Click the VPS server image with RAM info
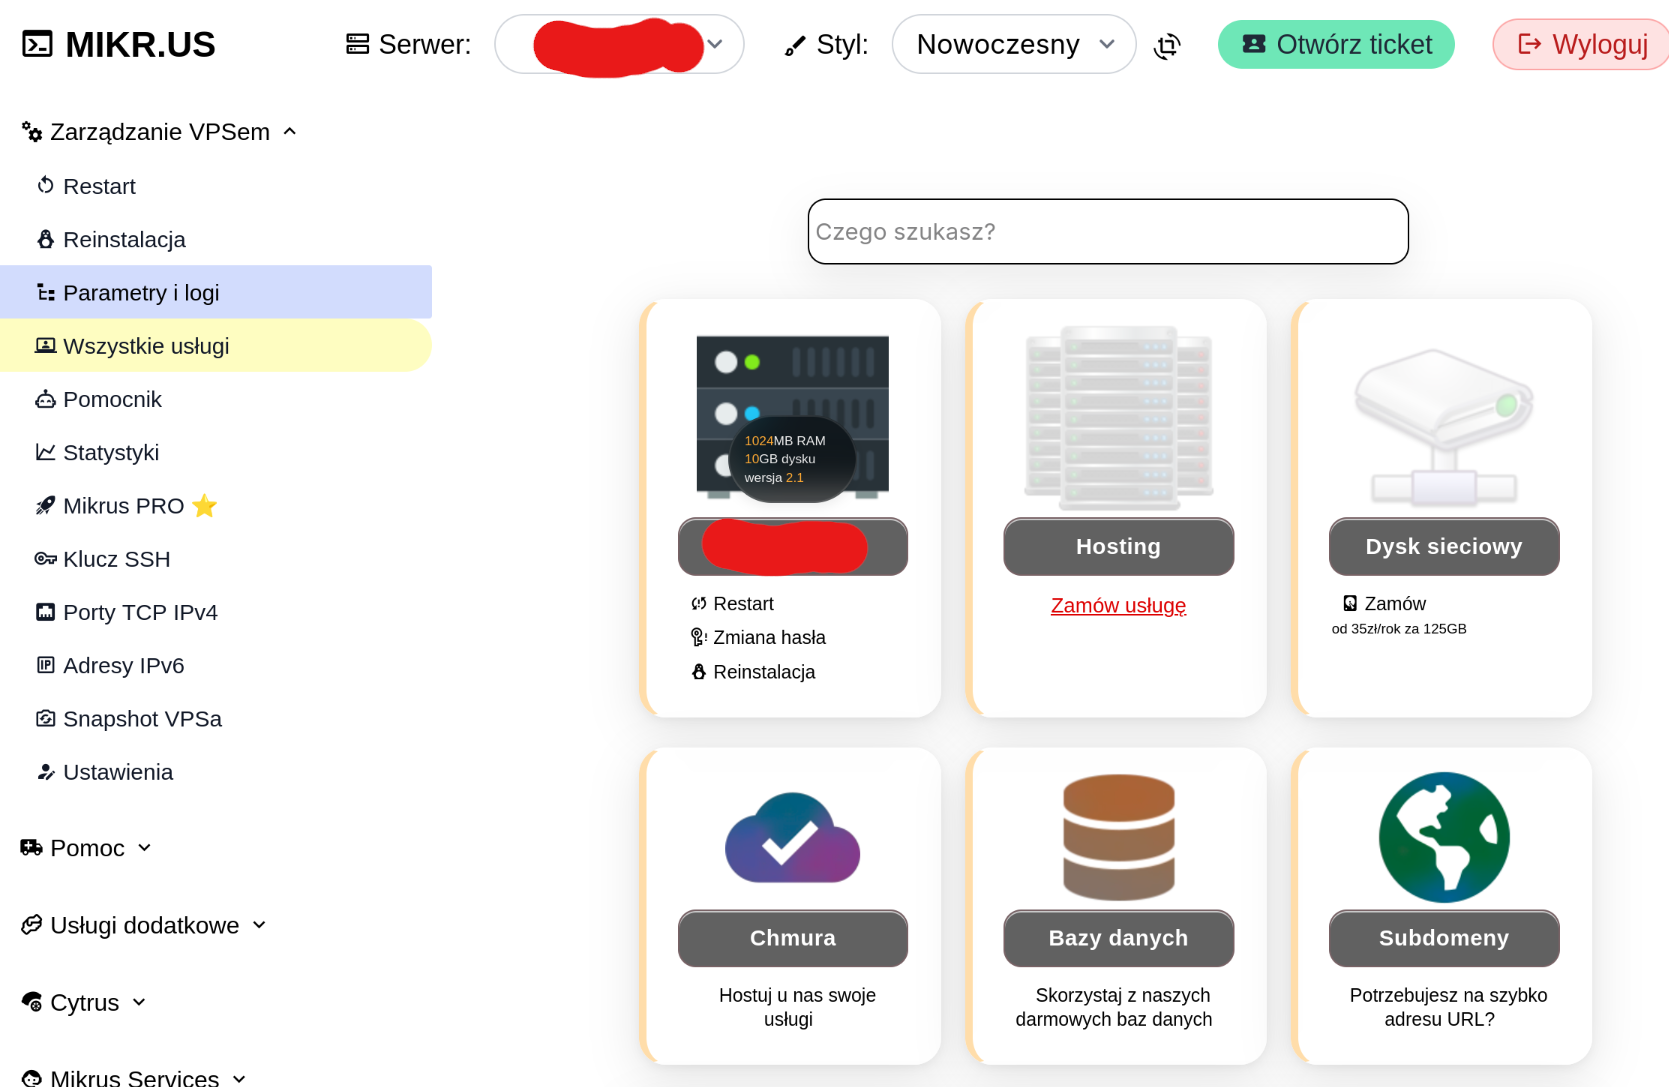 [792, 418]
